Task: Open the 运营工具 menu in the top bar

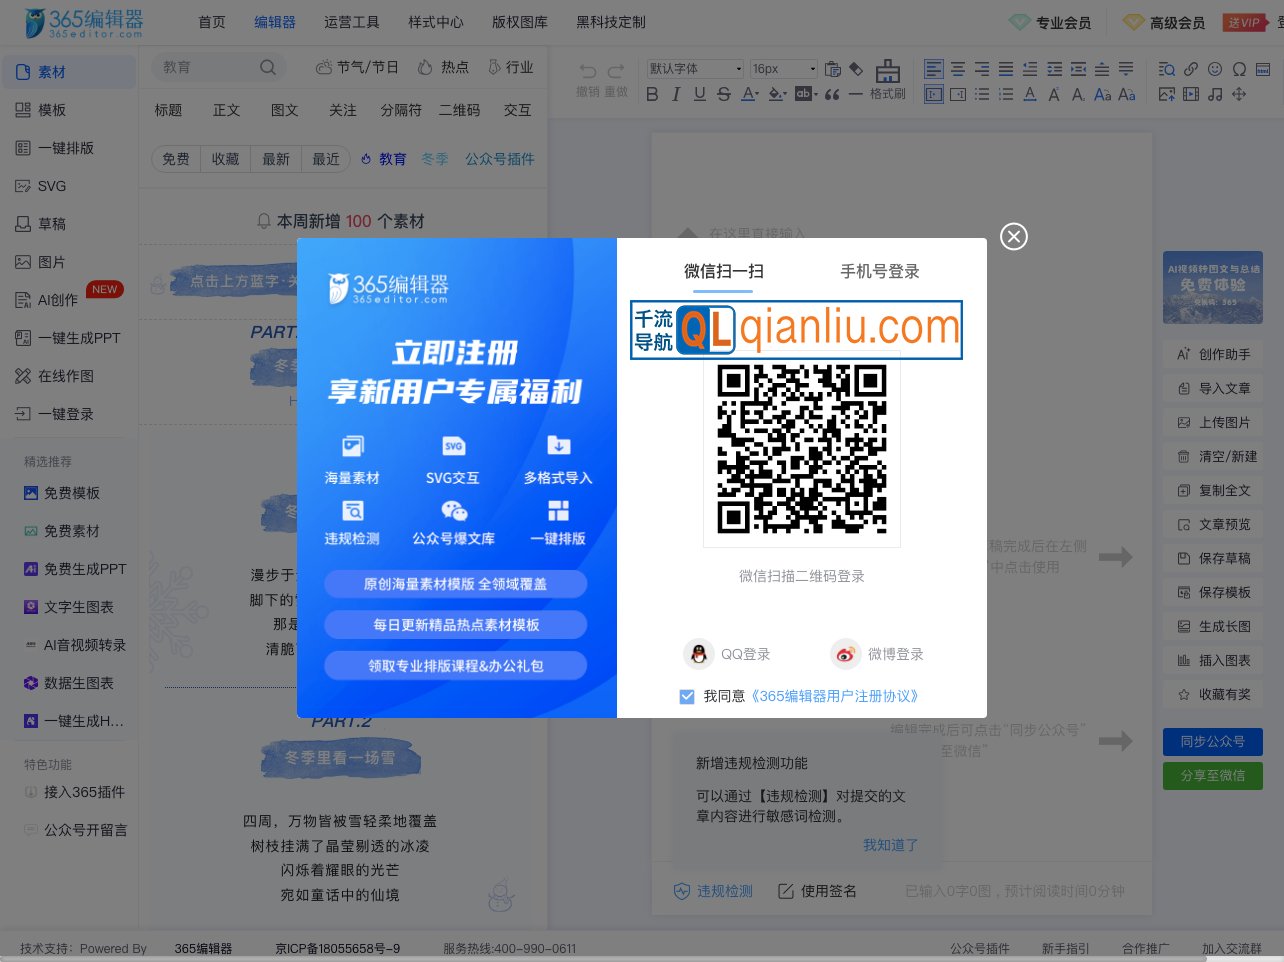Action: 351,21
